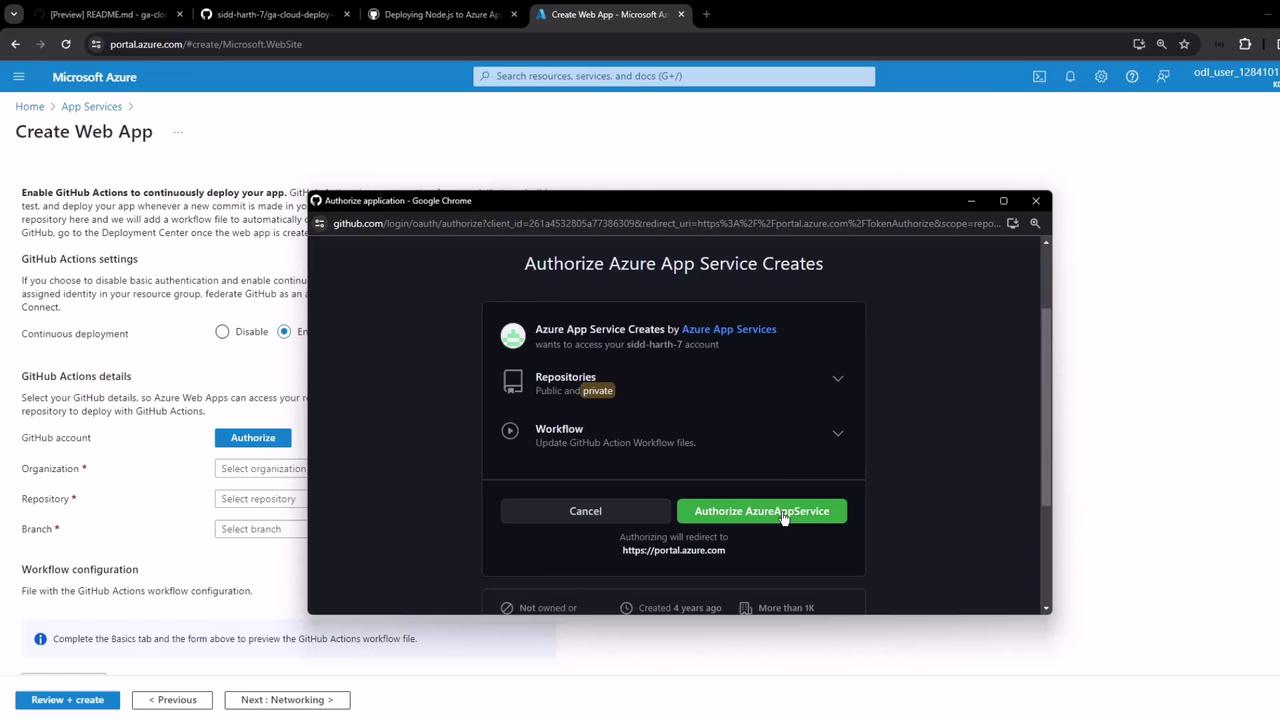Click the green Authorize AzureAppService button
Image resolution: width=1280 pixels, height=720 pixels.
pos(761,511)
